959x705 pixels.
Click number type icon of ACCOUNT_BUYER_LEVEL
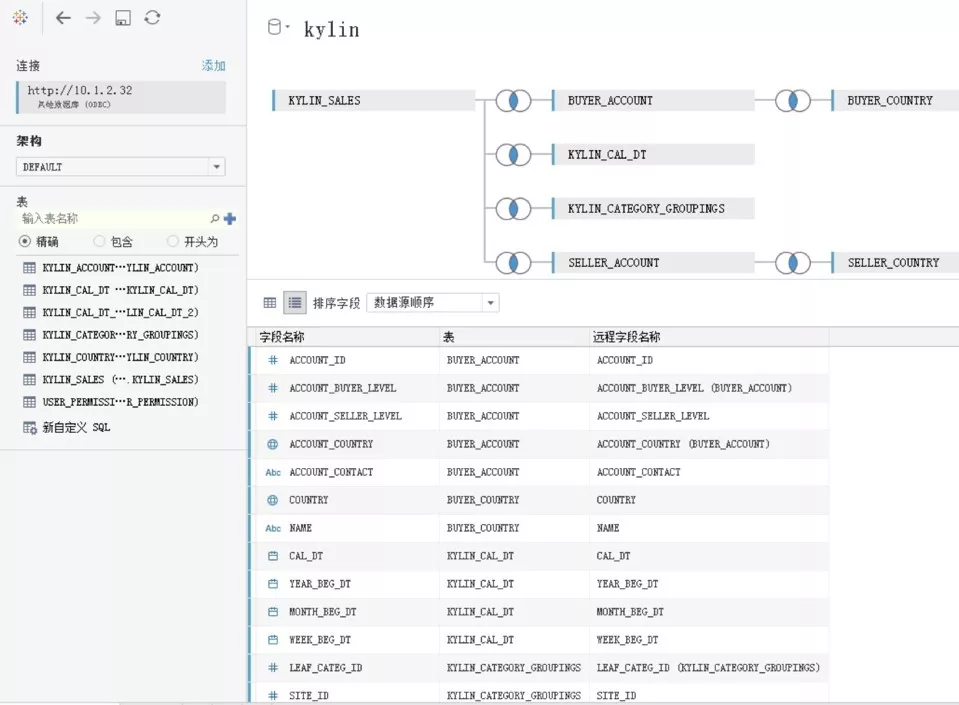point(273,388)
